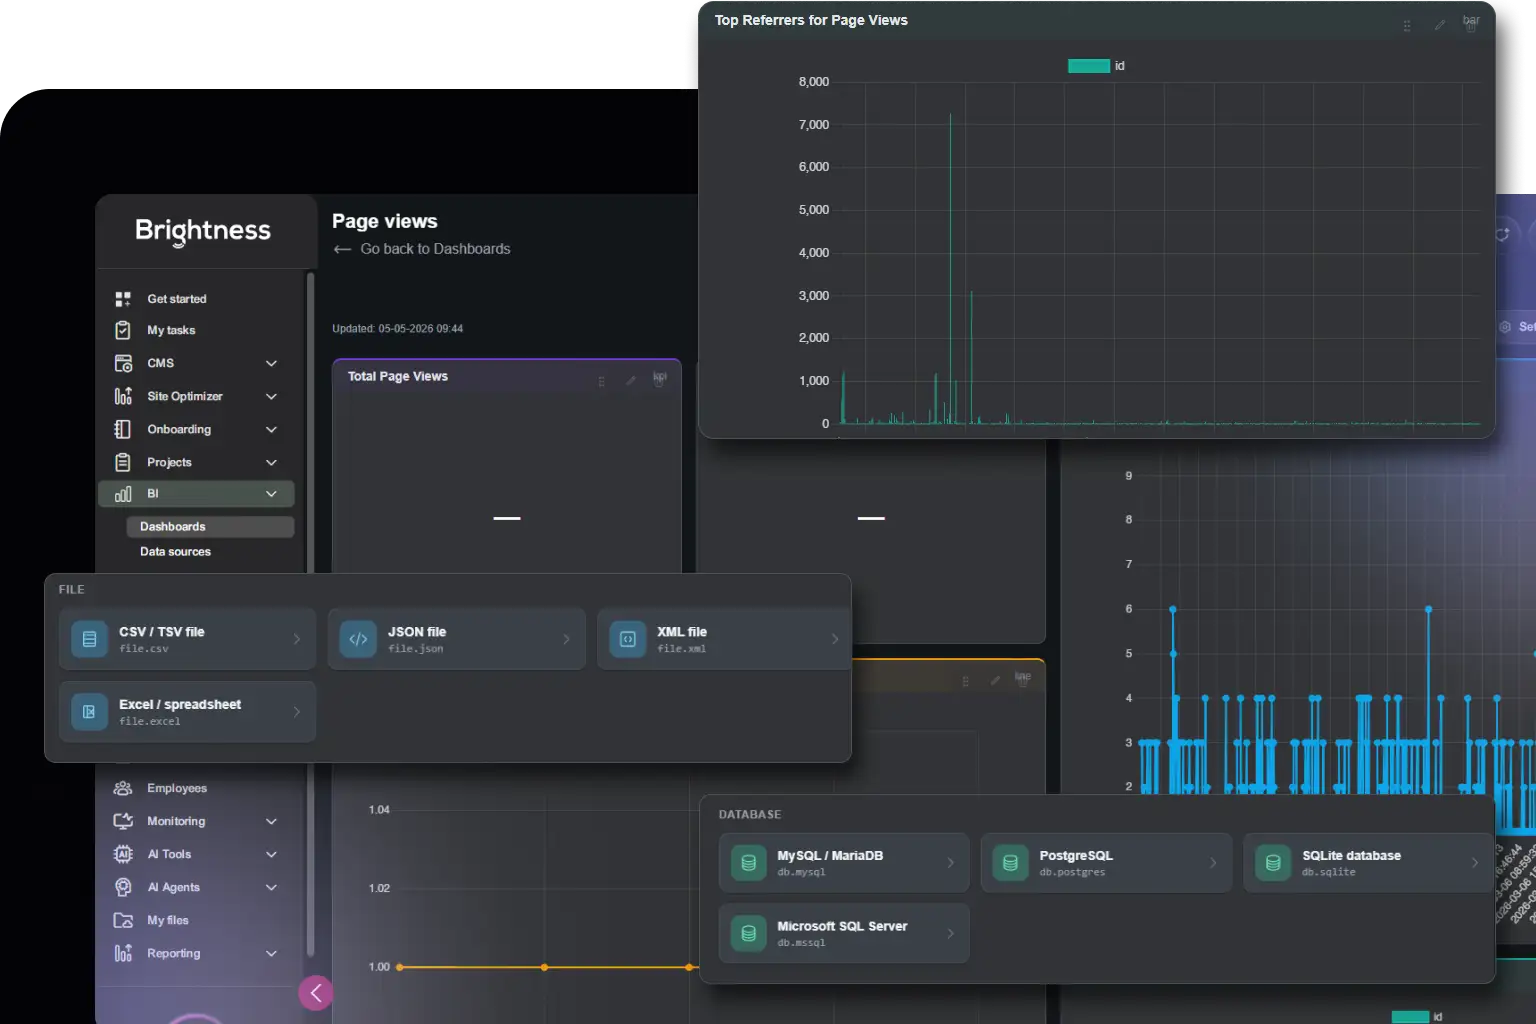Edit Total Page Views widget with pencil

tap(630, 381)
